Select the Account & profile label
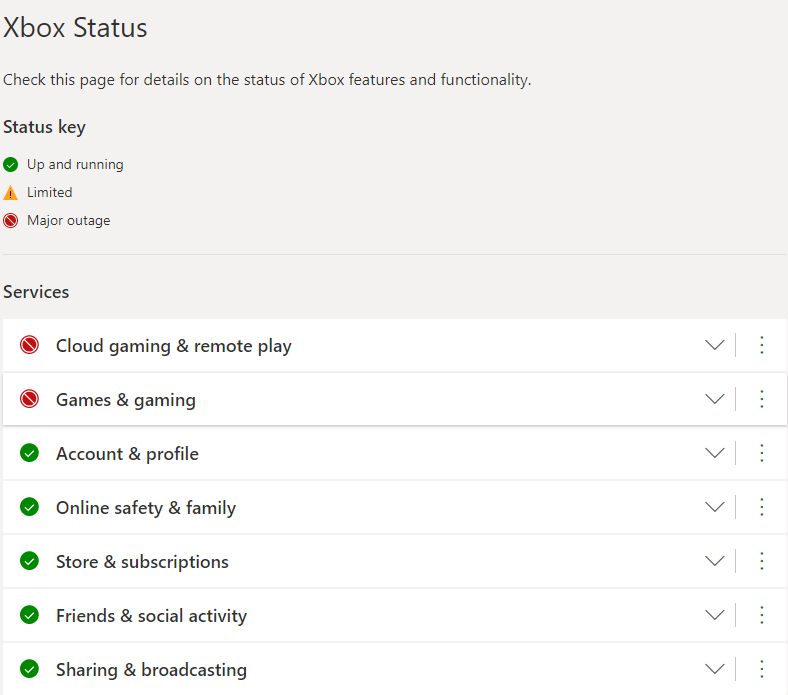 tap(127, 454)
